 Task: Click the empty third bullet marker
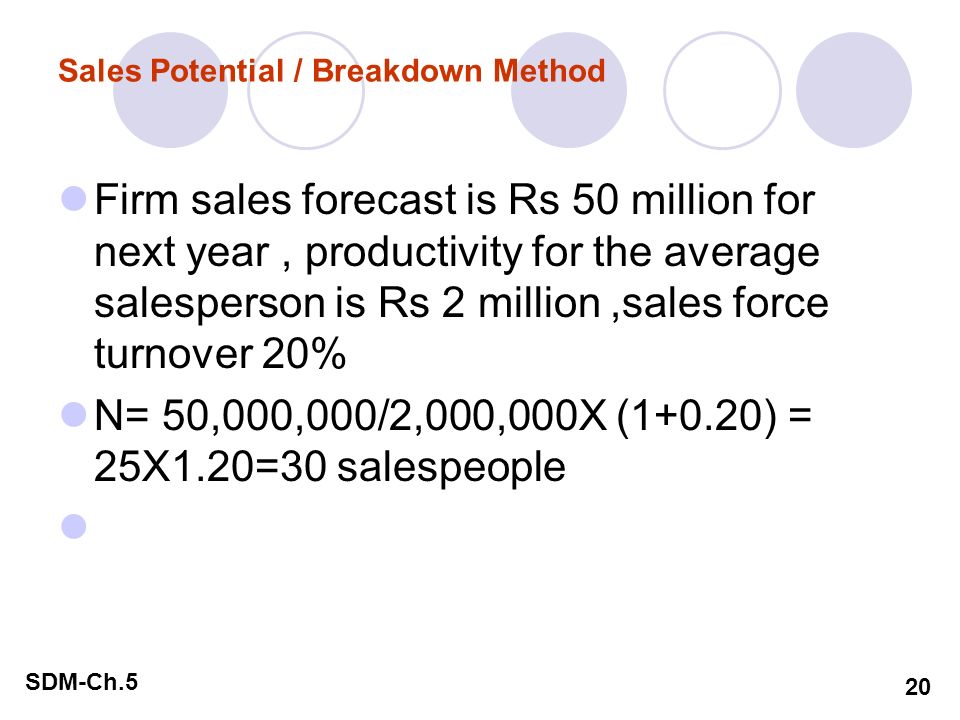click(x=74, y=526)
